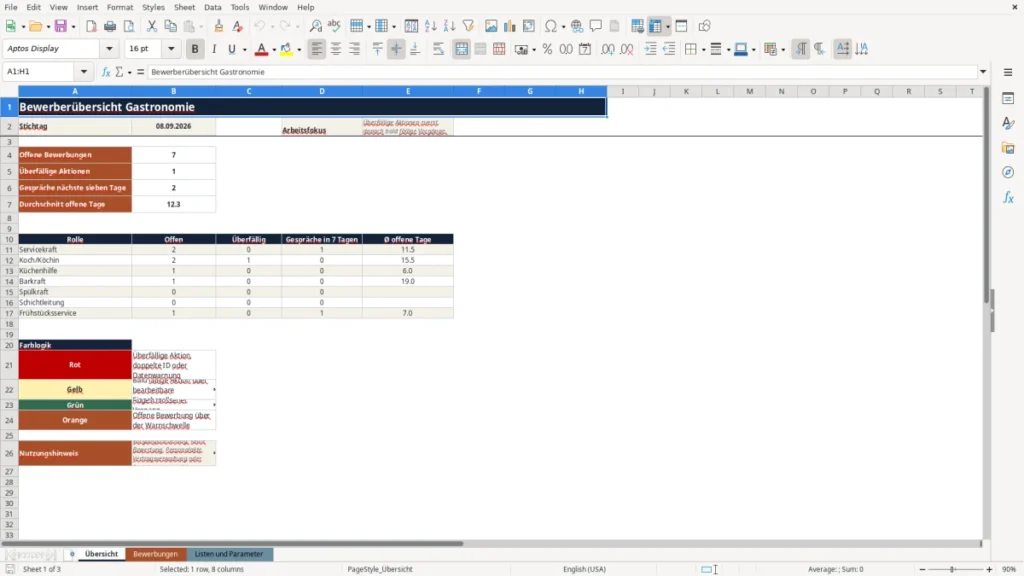Toggle Bold formatting
The height and width of the screenshot is (576, 1024).
[195, 49]
